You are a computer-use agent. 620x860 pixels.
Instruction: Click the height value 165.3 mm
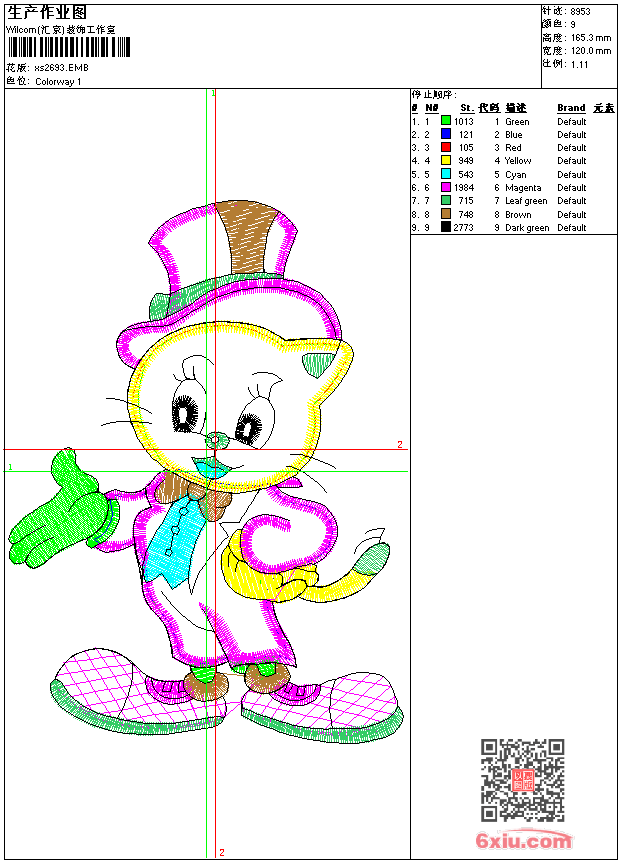pos(591,38)
